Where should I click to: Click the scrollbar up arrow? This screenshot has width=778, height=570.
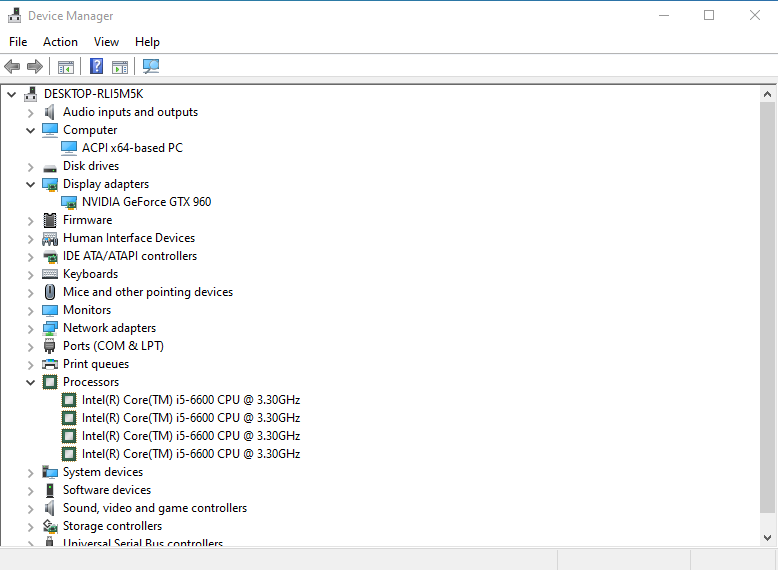pos(767,94)
